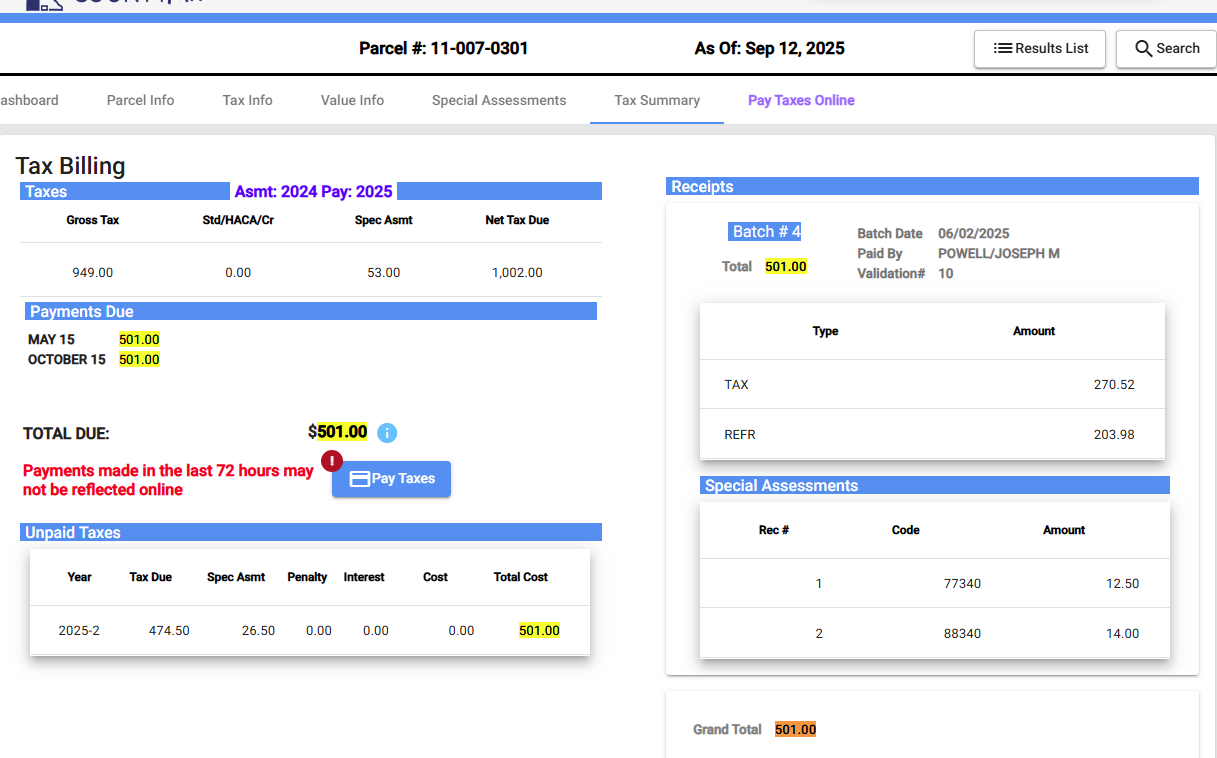Select the TAX row in Receipts table

click(x=931, y=385)
